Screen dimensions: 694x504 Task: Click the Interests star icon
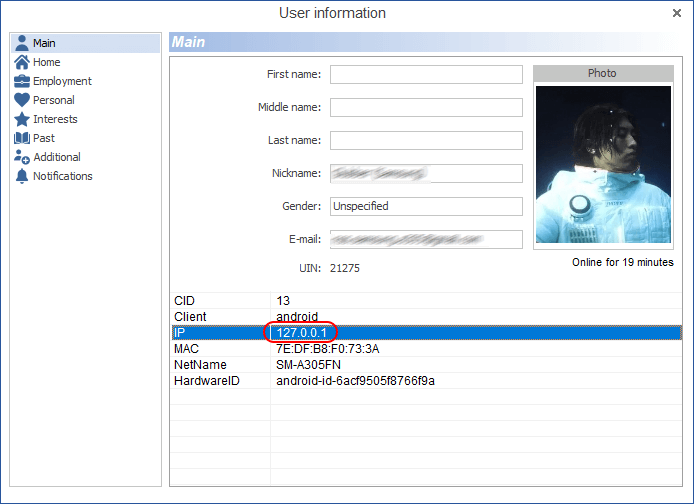pyautogui.click(x=21, y=119)
